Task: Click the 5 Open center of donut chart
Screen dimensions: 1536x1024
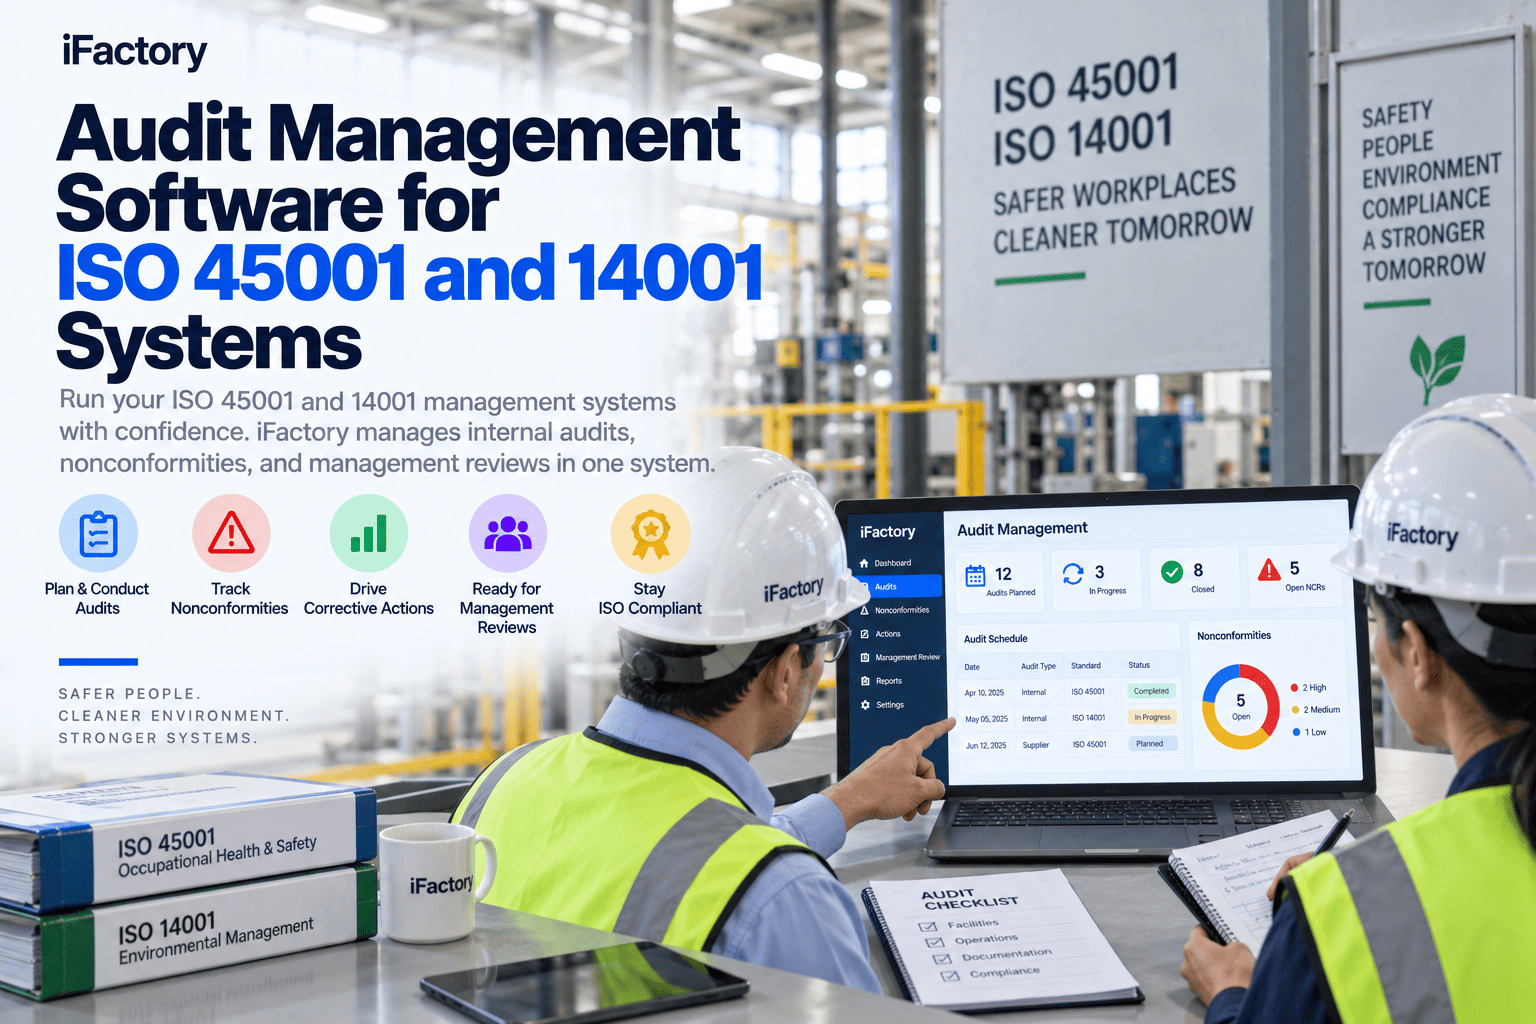Action: pos(1241,707)
